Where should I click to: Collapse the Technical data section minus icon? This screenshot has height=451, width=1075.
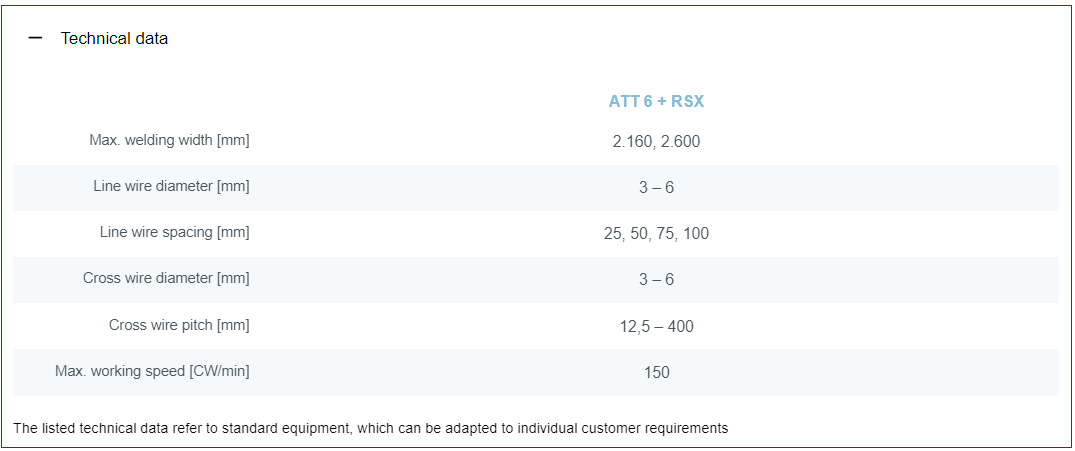[x=36, y=38]
